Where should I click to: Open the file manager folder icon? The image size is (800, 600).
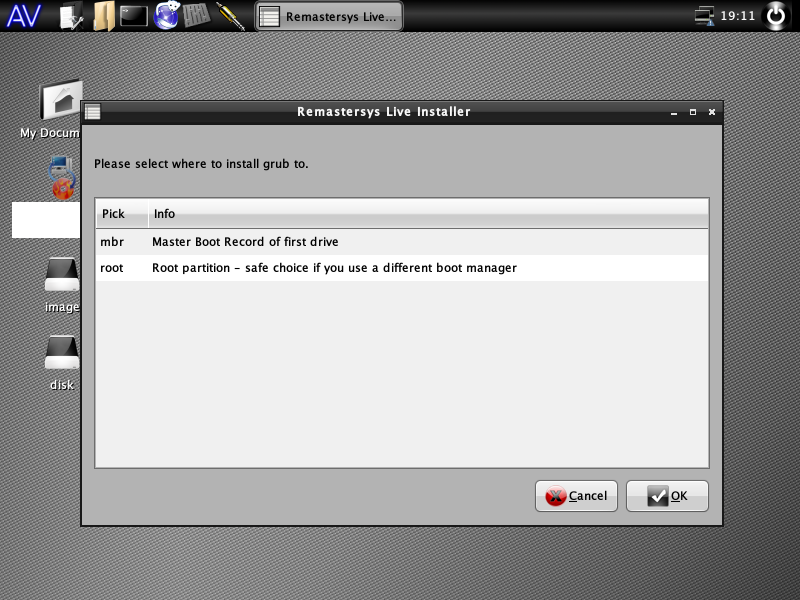104,16
